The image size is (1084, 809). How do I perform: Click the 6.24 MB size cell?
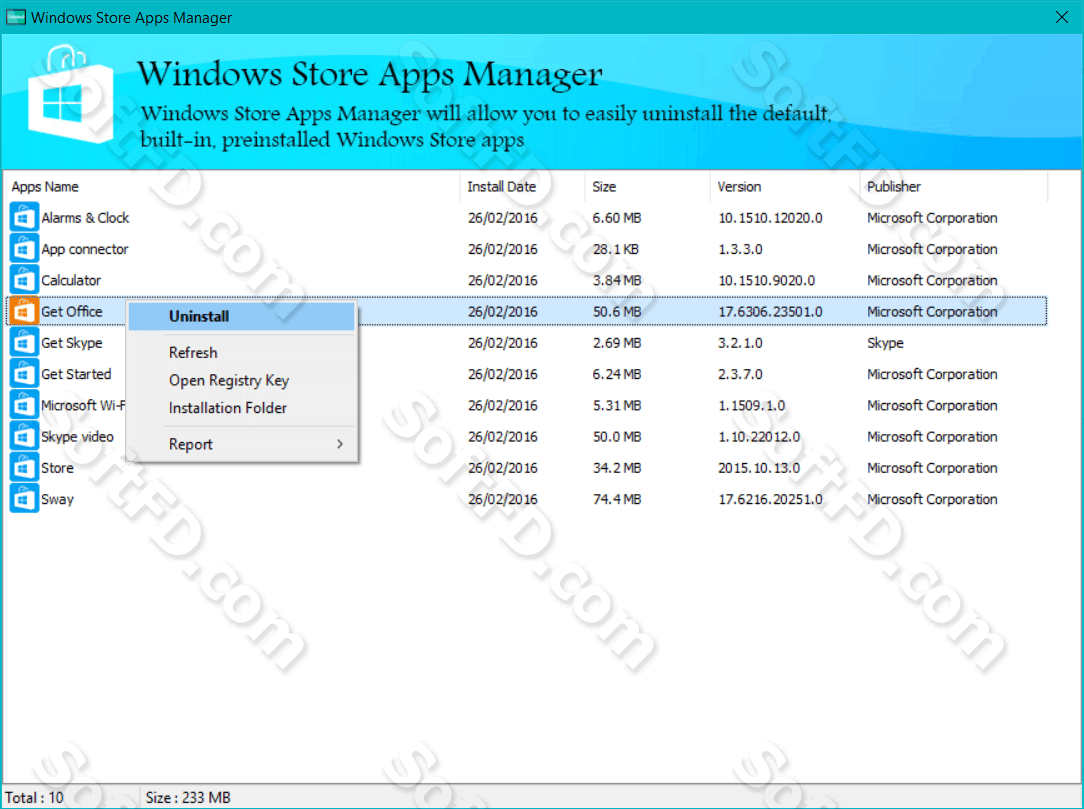[x=617, y=374]
